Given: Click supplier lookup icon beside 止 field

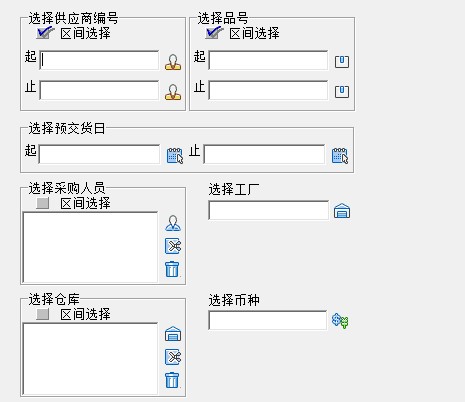Looking at the screenshot, I should pyautogui.click(x=173, y=92).
